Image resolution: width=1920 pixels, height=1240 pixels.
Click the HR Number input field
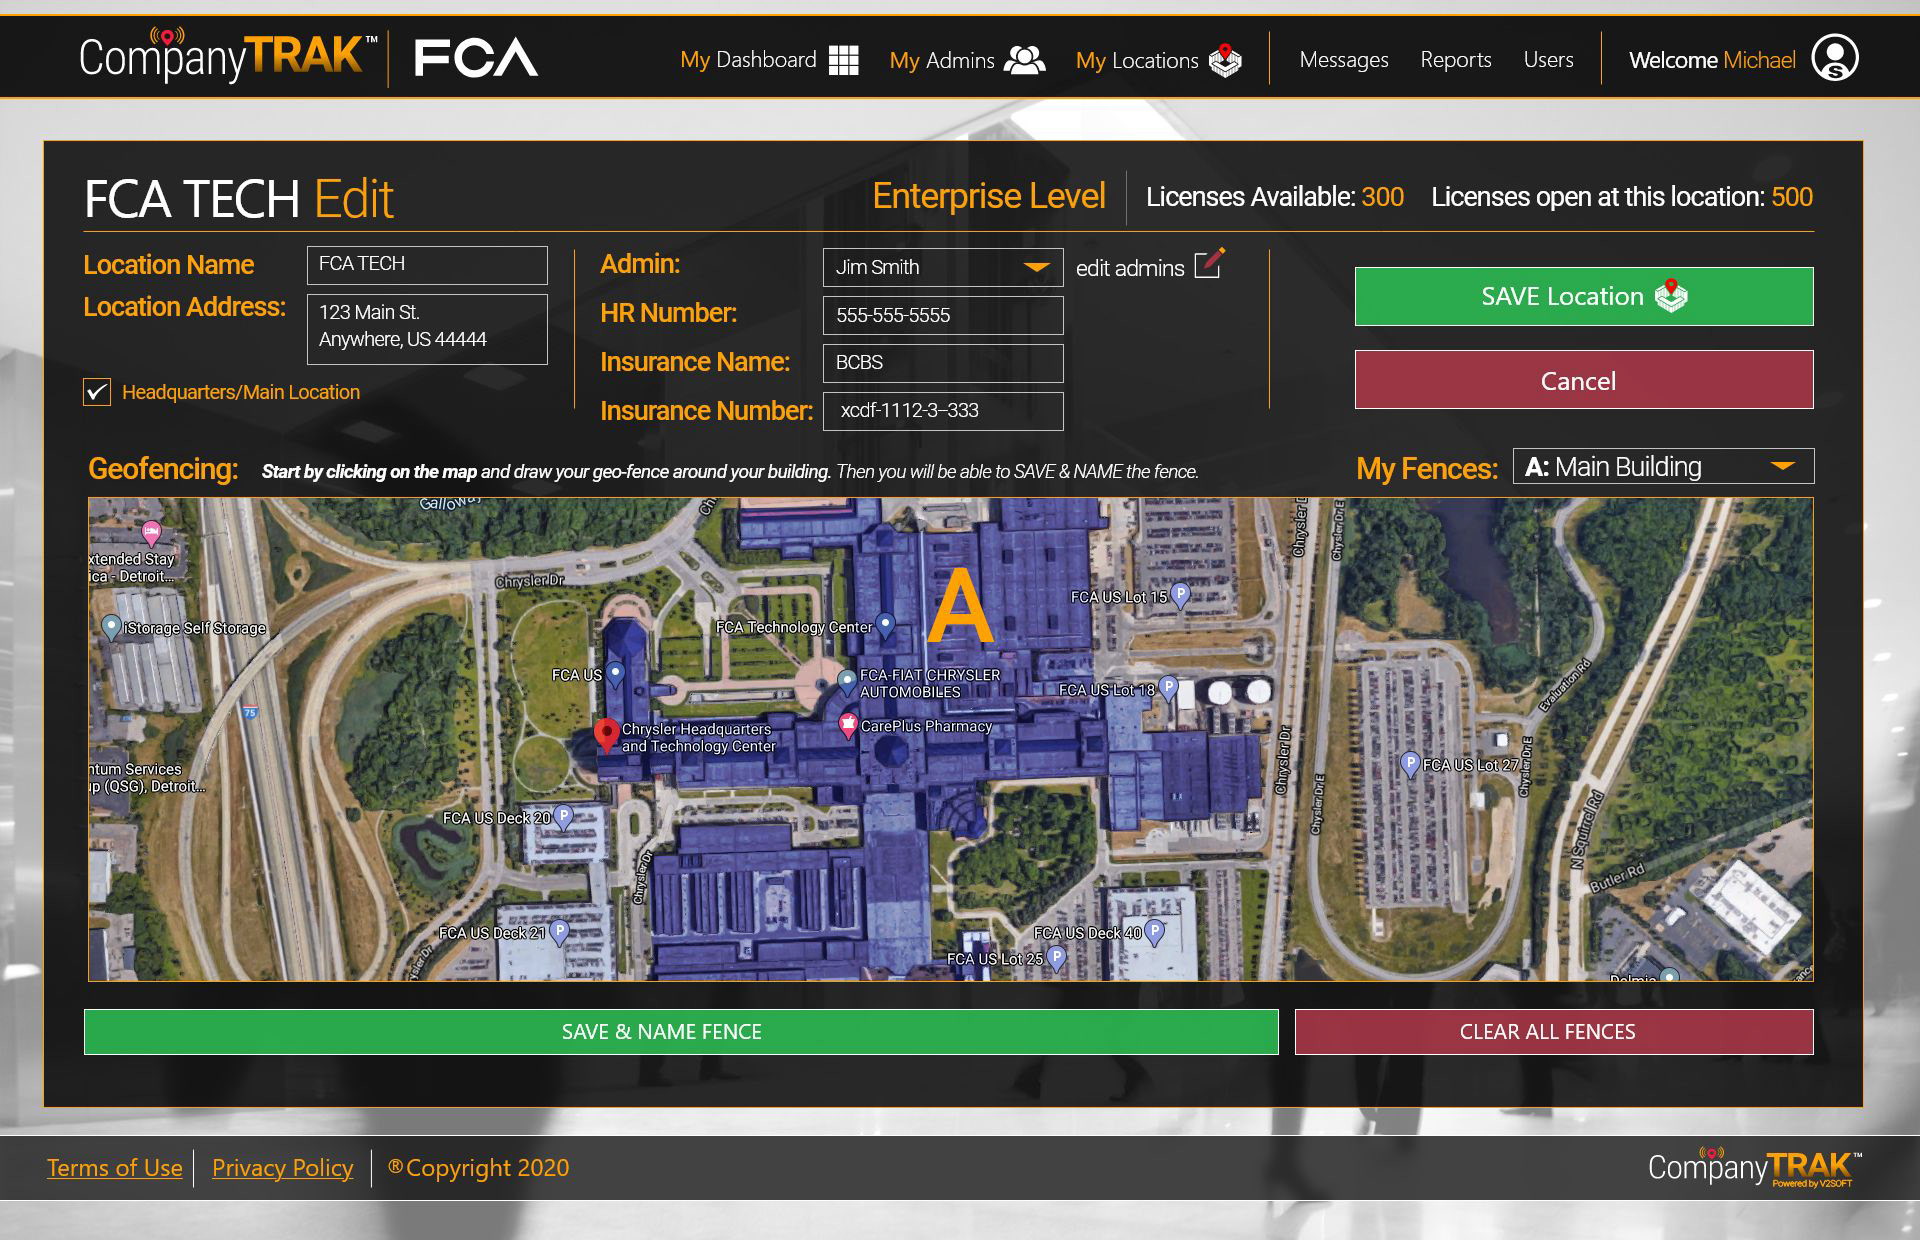coord(942,315)
